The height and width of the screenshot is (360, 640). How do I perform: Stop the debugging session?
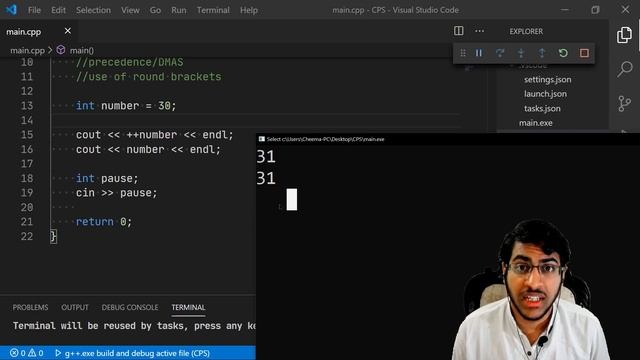click(584, 53)
